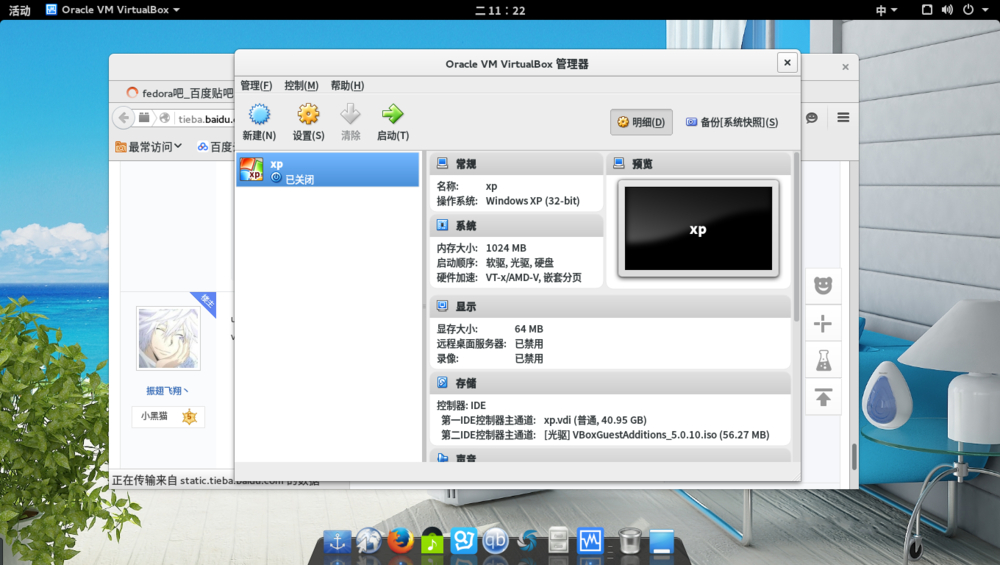Image resolution: width=1000 pixels, height=565 pixels.
Task: Click the 系统 section chip icon
Action: coord(442,224)
